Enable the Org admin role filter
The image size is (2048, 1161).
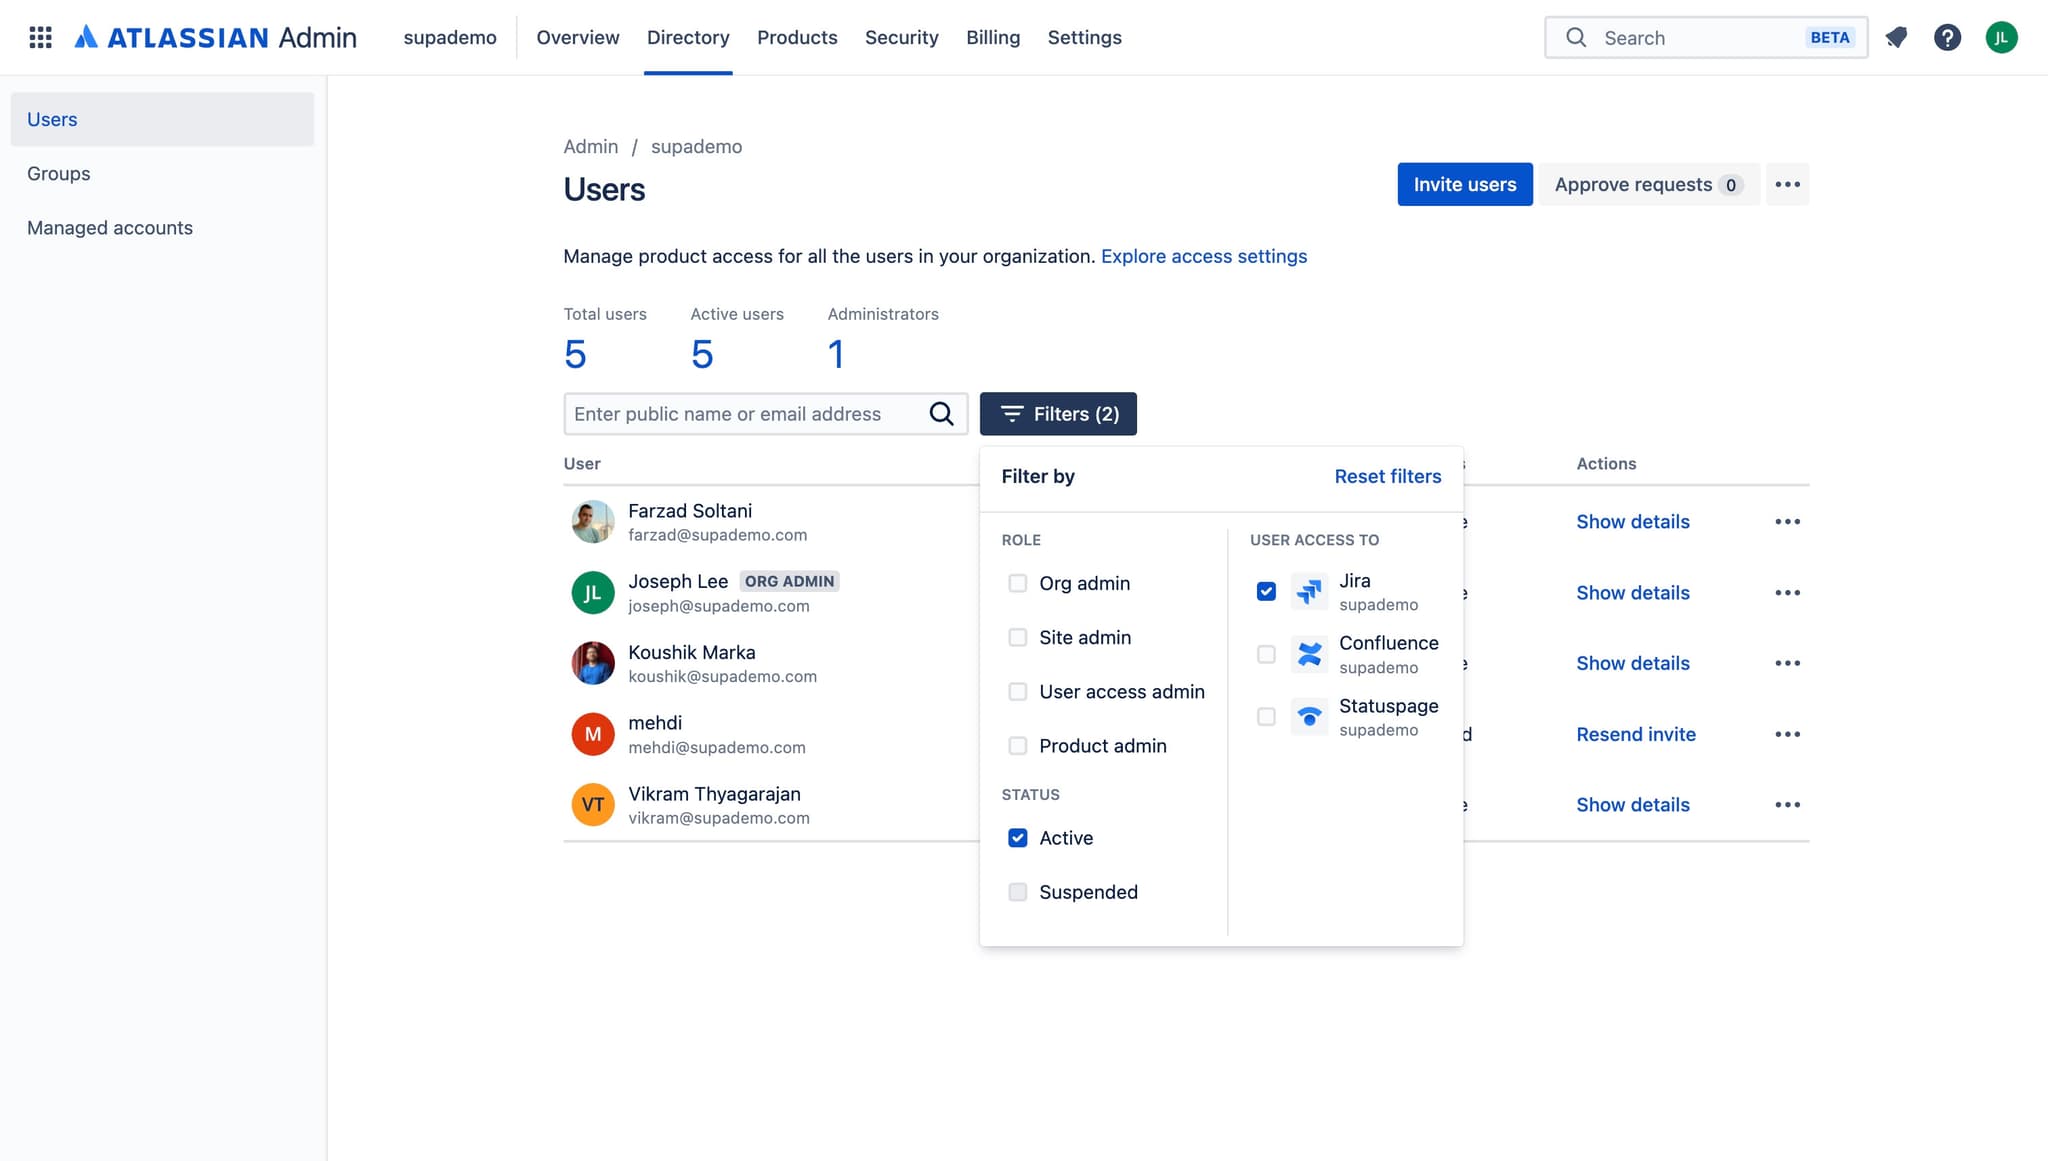coord(1017,583)
